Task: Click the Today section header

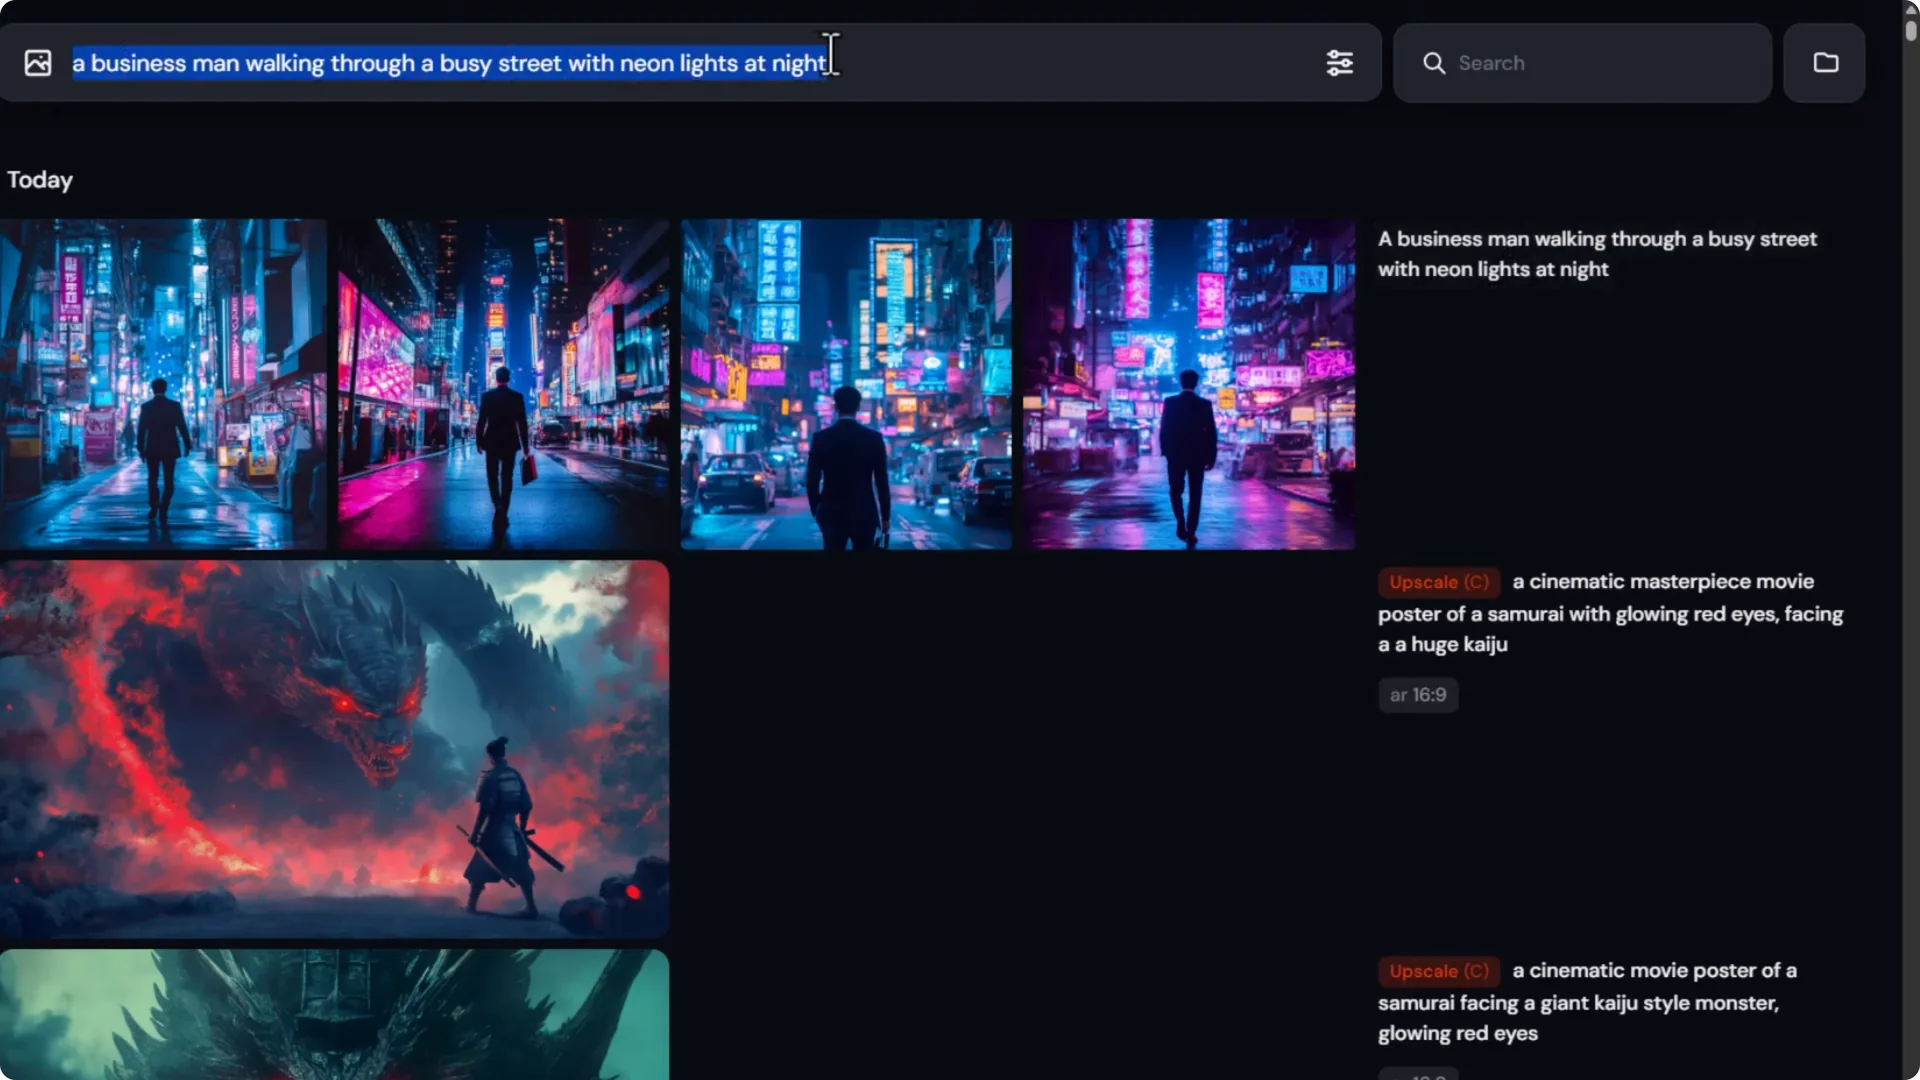Action: pos(40,180)
